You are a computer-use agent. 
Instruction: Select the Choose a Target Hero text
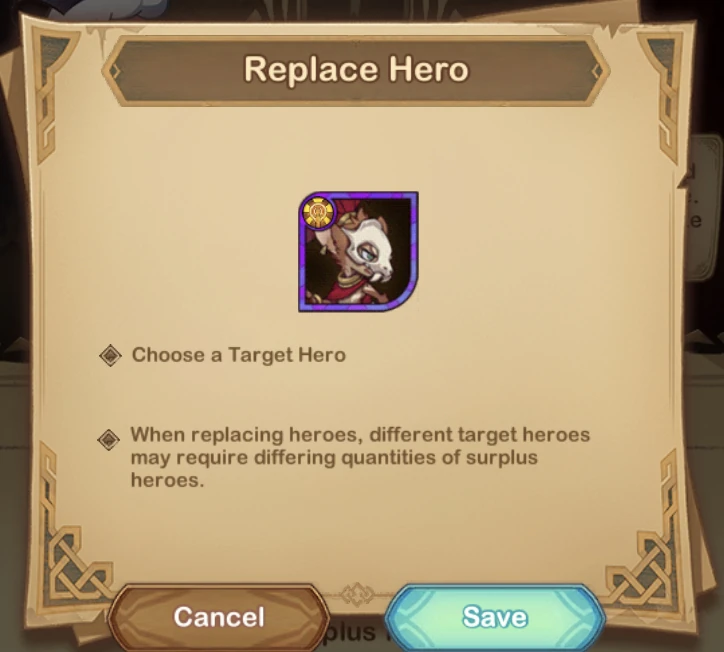(x=239, y=355)
